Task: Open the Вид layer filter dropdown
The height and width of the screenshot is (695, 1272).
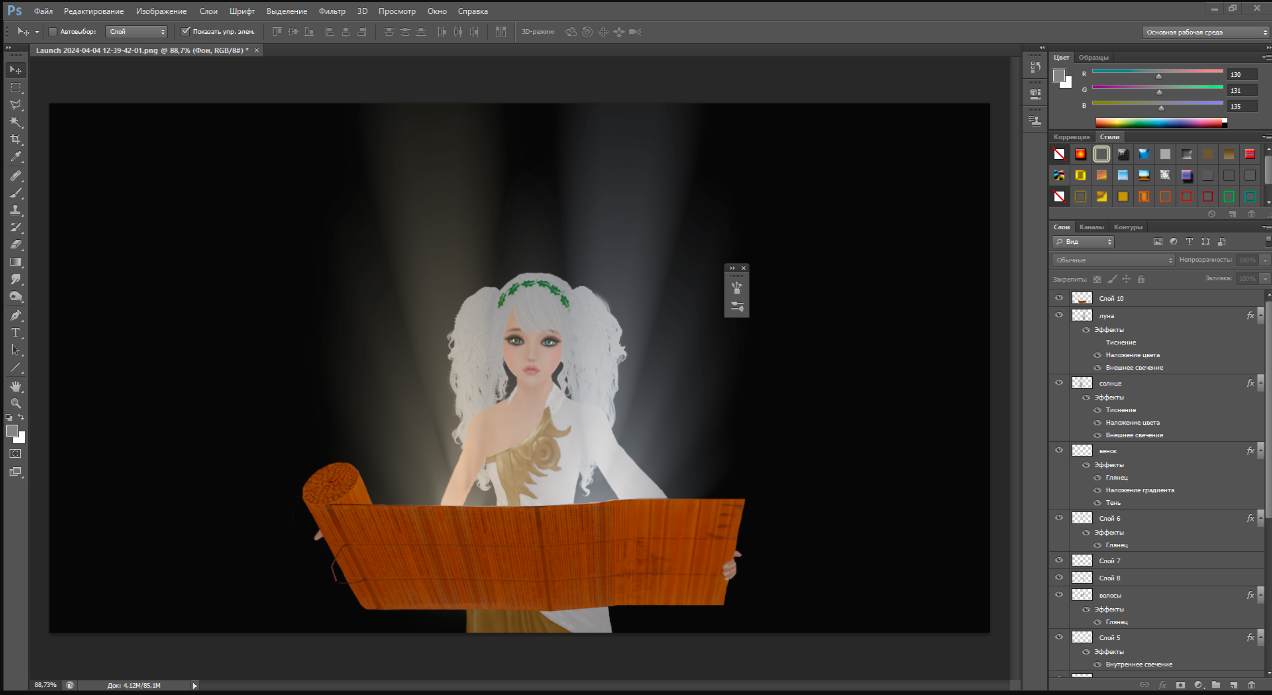Action: 1083,242
